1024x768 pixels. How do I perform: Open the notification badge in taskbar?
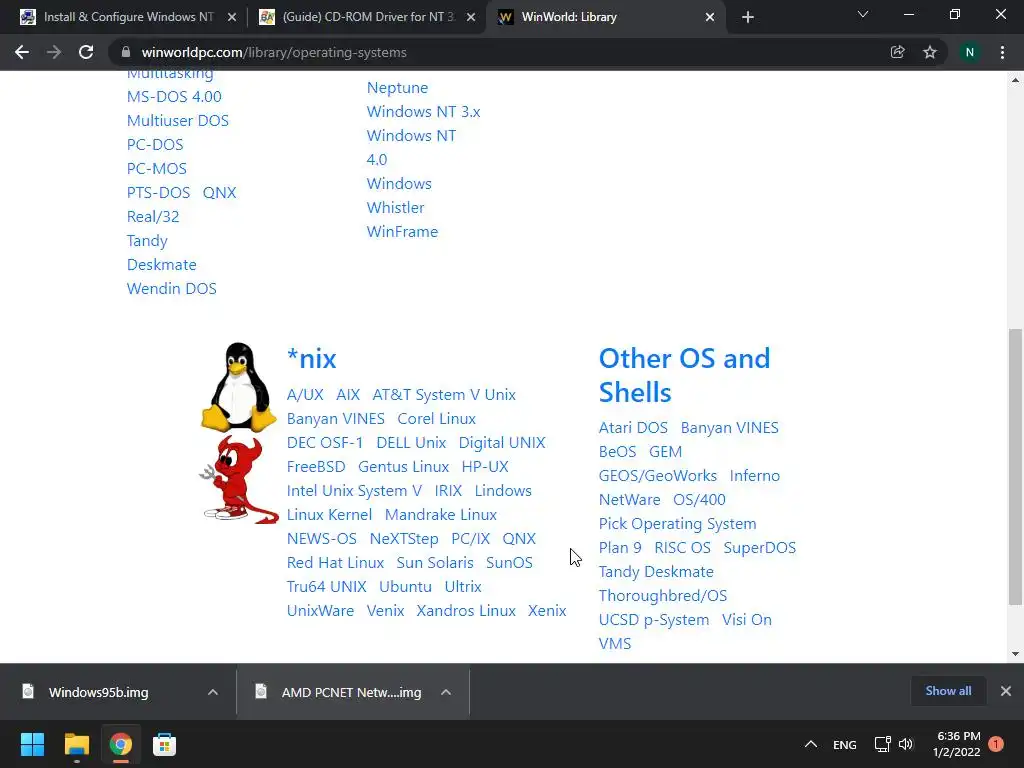[996, 744]
